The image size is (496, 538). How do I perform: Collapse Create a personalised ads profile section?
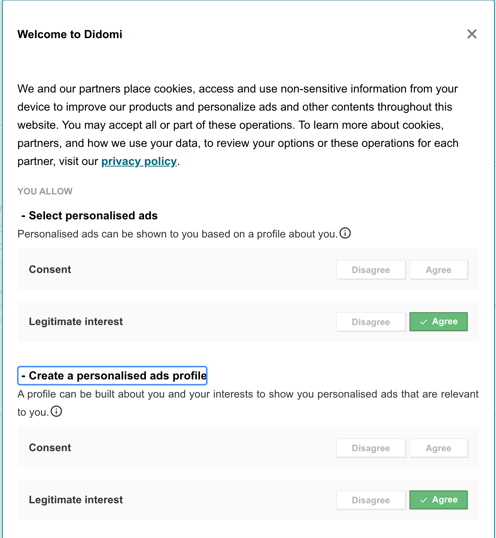[x=112, y=376]
